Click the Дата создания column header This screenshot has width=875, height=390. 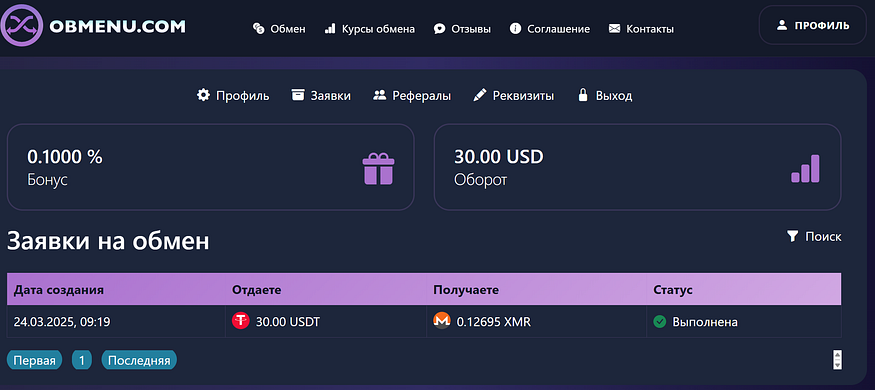click(59, 290)
